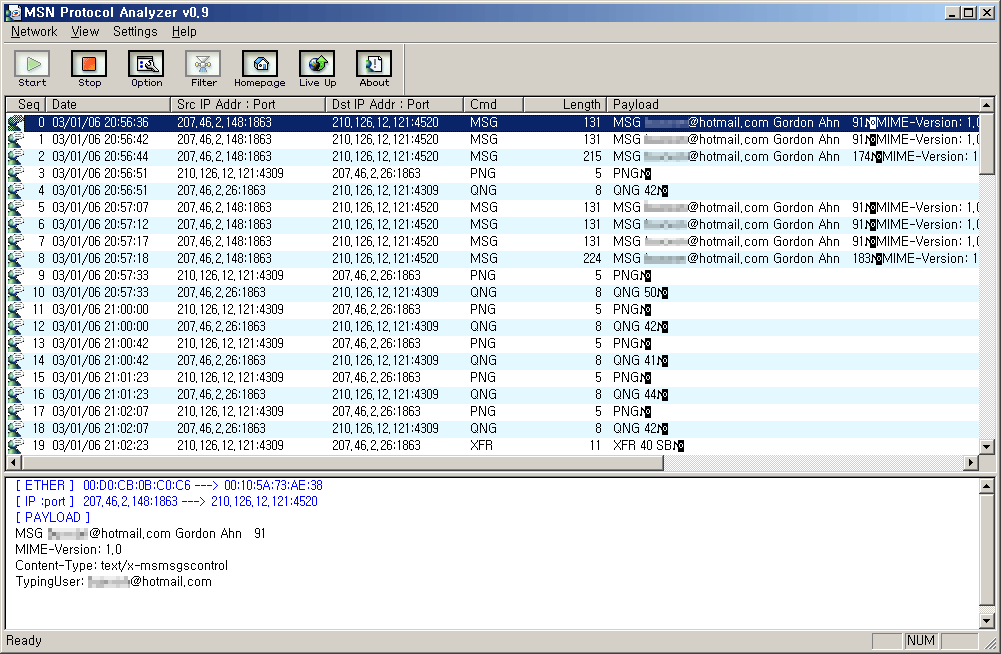Select the QNG 42 row at 20:56:51
This screenshot has width=1001, height=654.
(493, 190)
